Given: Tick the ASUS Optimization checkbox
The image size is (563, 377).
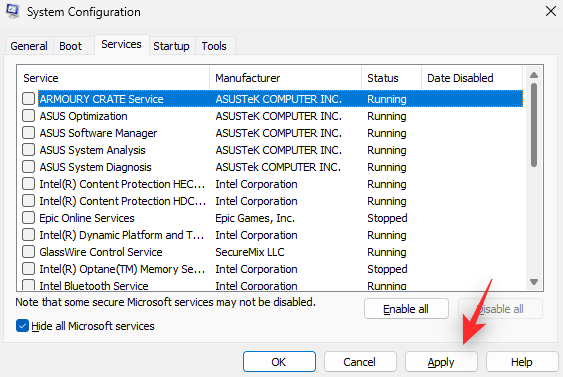Looking at the screenshot, I should 28,116.
